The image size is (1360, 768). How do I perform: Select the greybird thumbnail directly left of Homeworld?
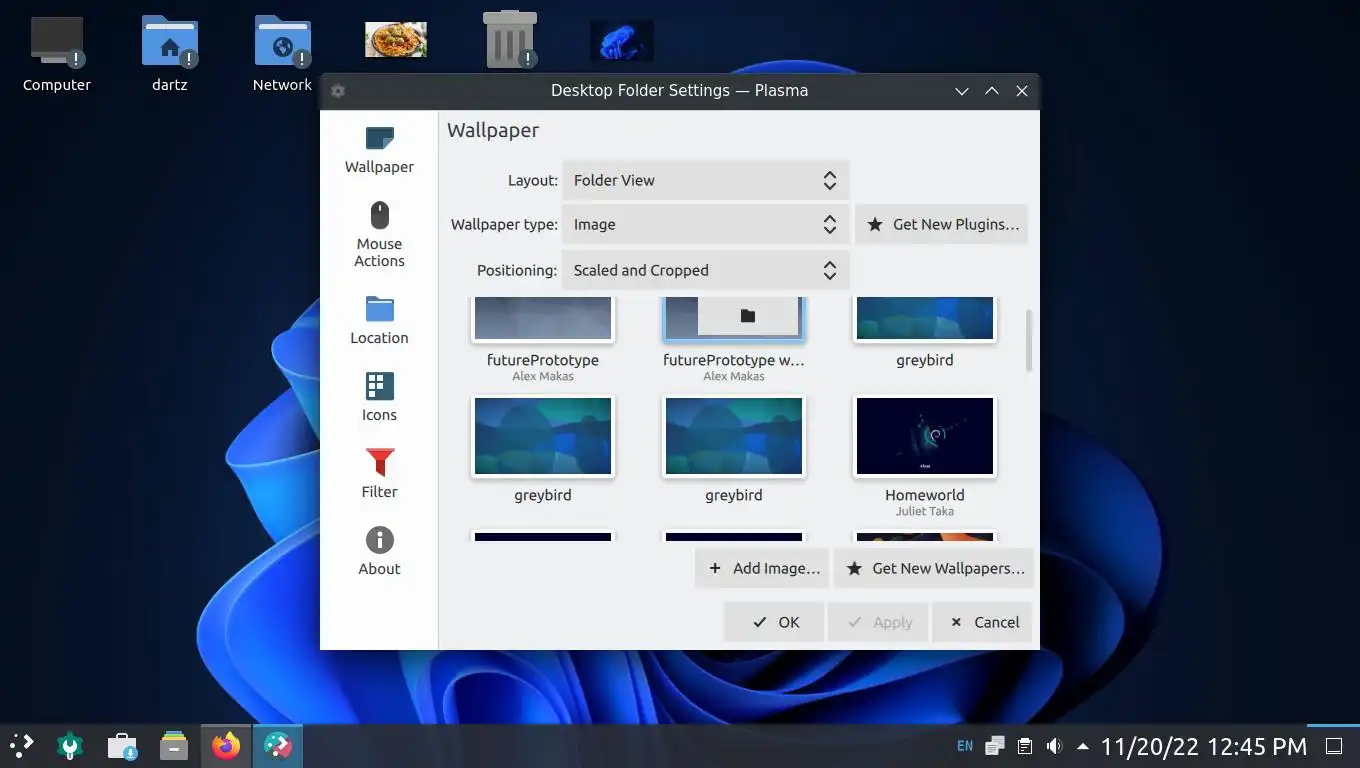[x=734, y=436]
